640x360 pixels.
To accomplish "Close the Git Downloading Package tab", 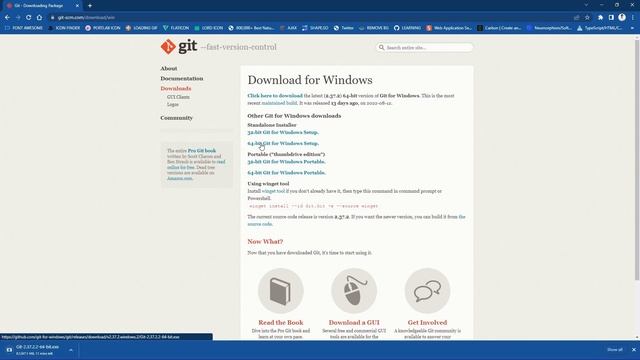I will click(x=77, y=6).
